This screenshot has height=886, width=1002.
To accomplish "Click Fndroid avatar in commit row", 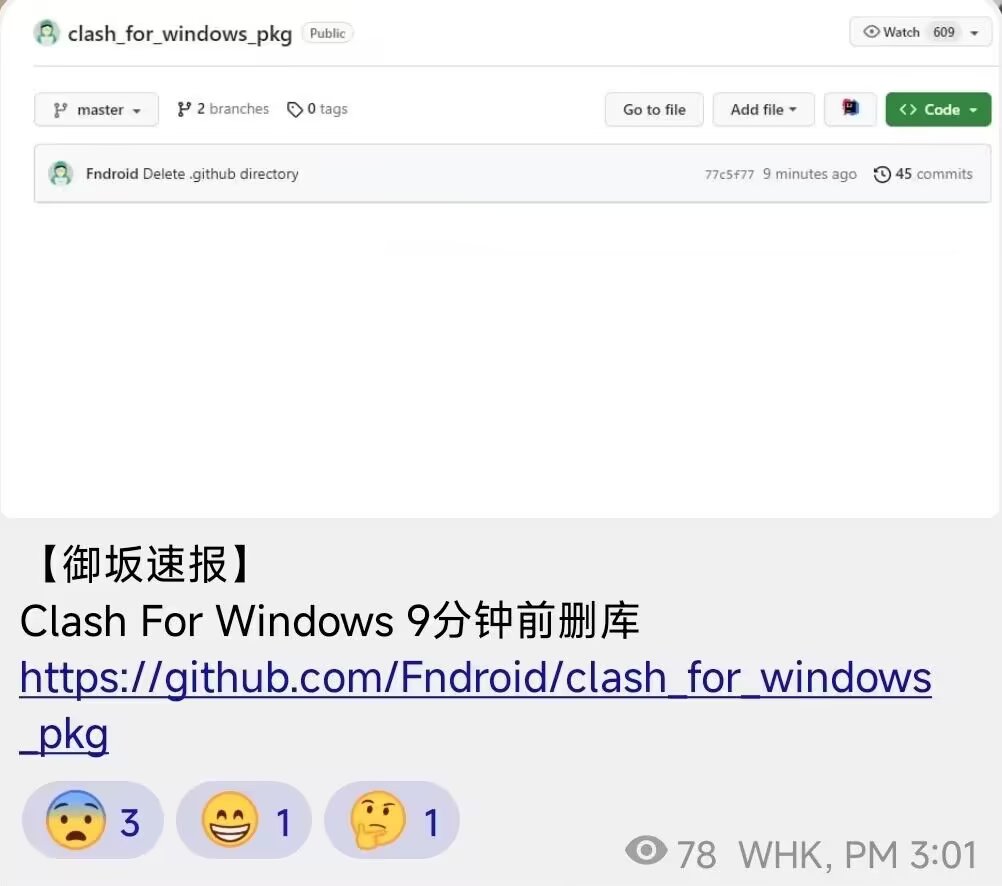I will 61,174.
